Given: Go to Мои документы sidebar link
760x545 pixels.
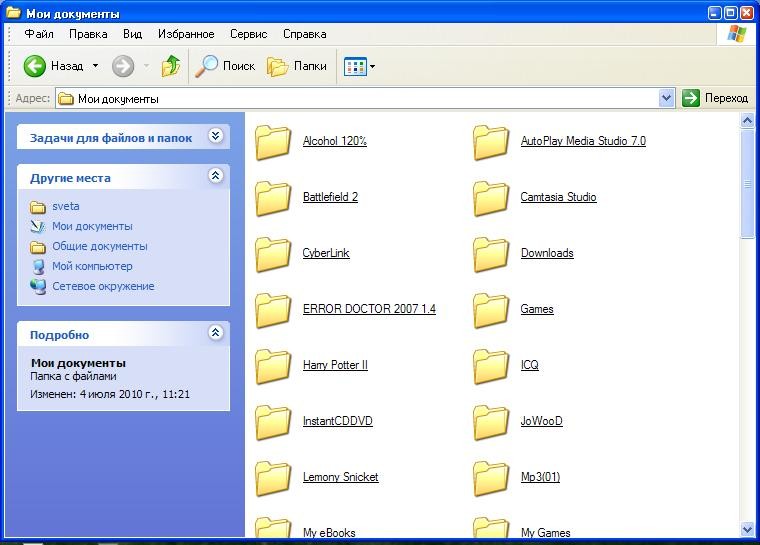Looking at the screenshot, I should (92, 226).
